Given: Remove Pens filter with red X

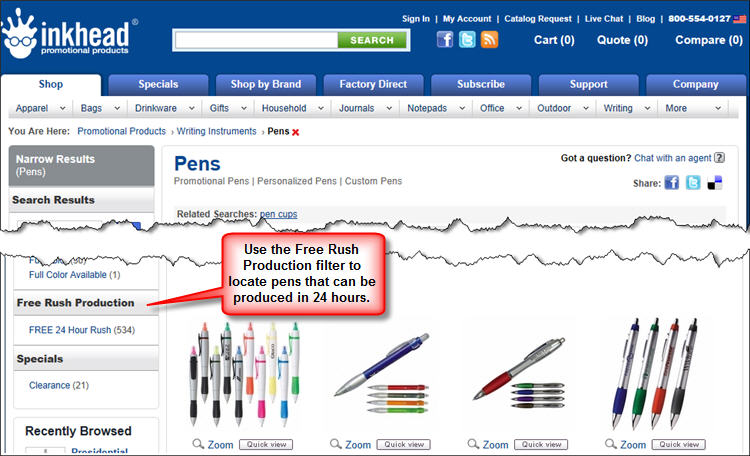Looking at the screenshot, I should click(296, 132).
